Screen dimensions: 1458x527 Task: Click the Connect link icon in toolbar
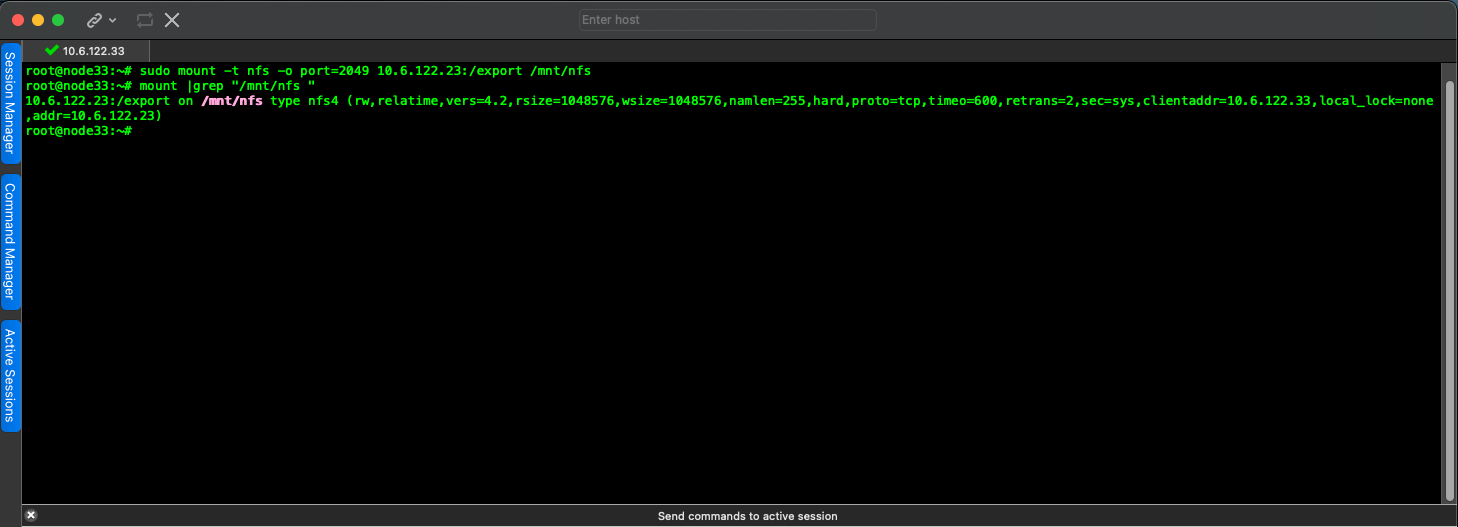click(94, 20)
